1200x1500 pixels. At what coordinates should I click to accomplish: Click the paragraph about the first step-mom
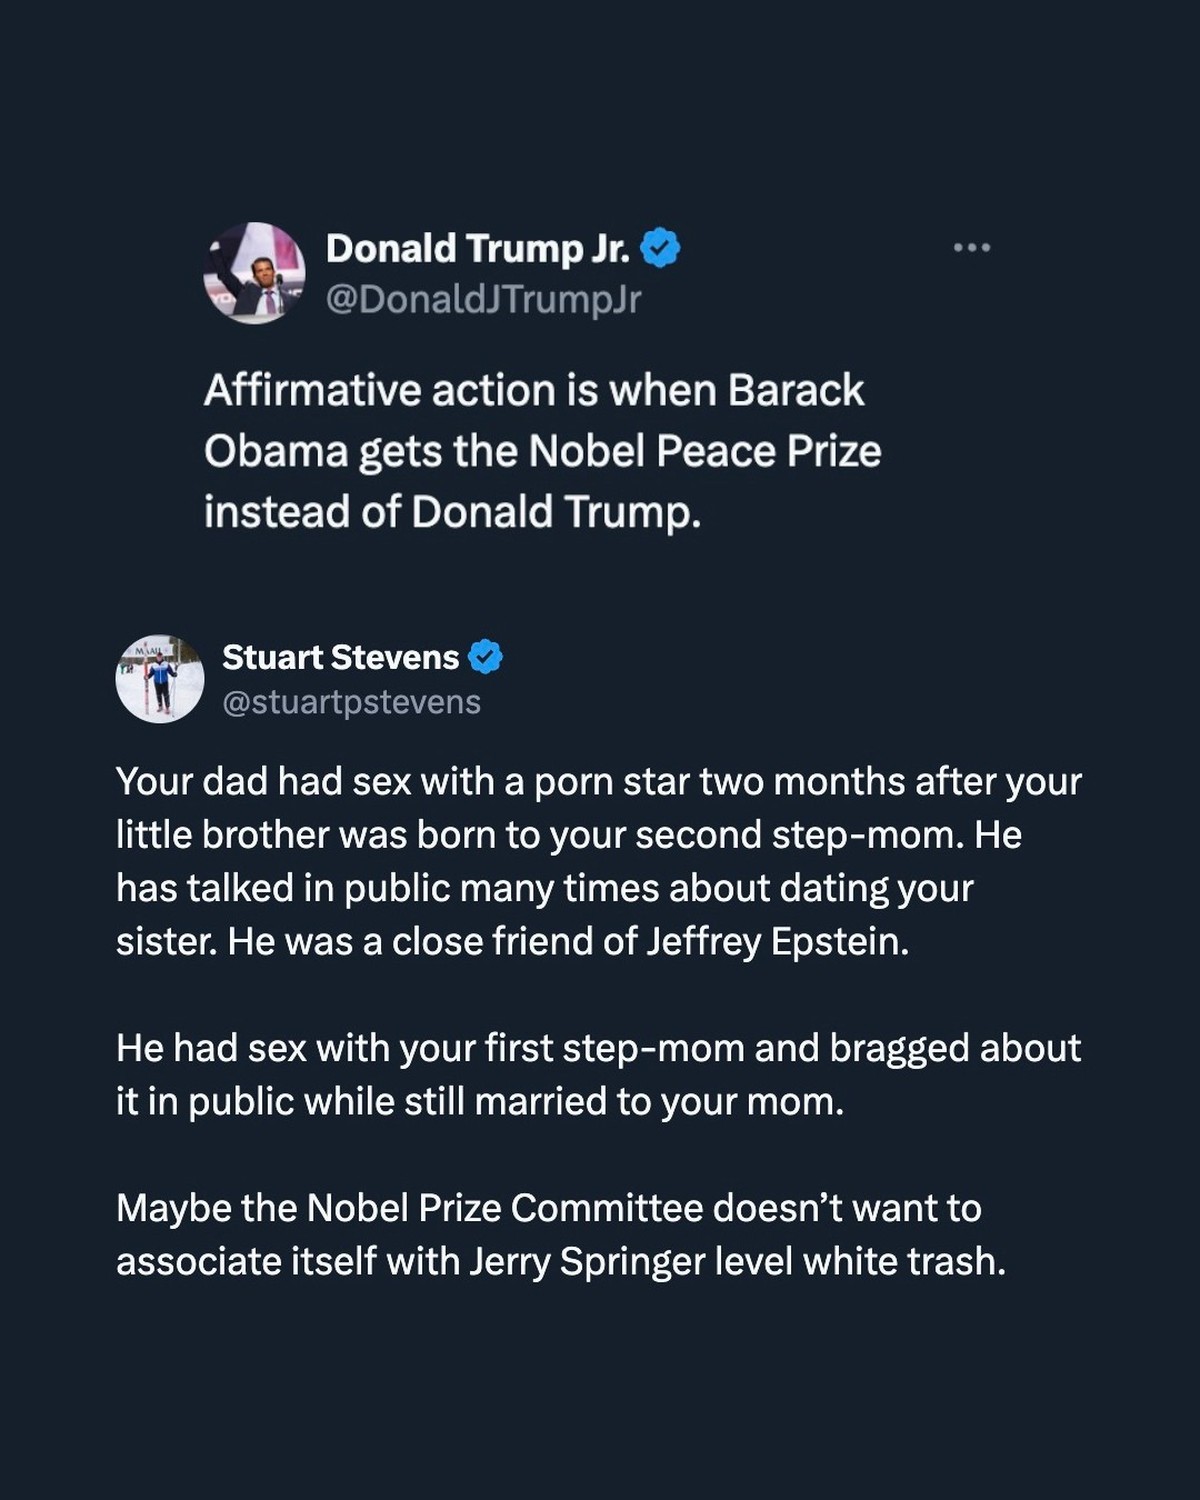598,1075
